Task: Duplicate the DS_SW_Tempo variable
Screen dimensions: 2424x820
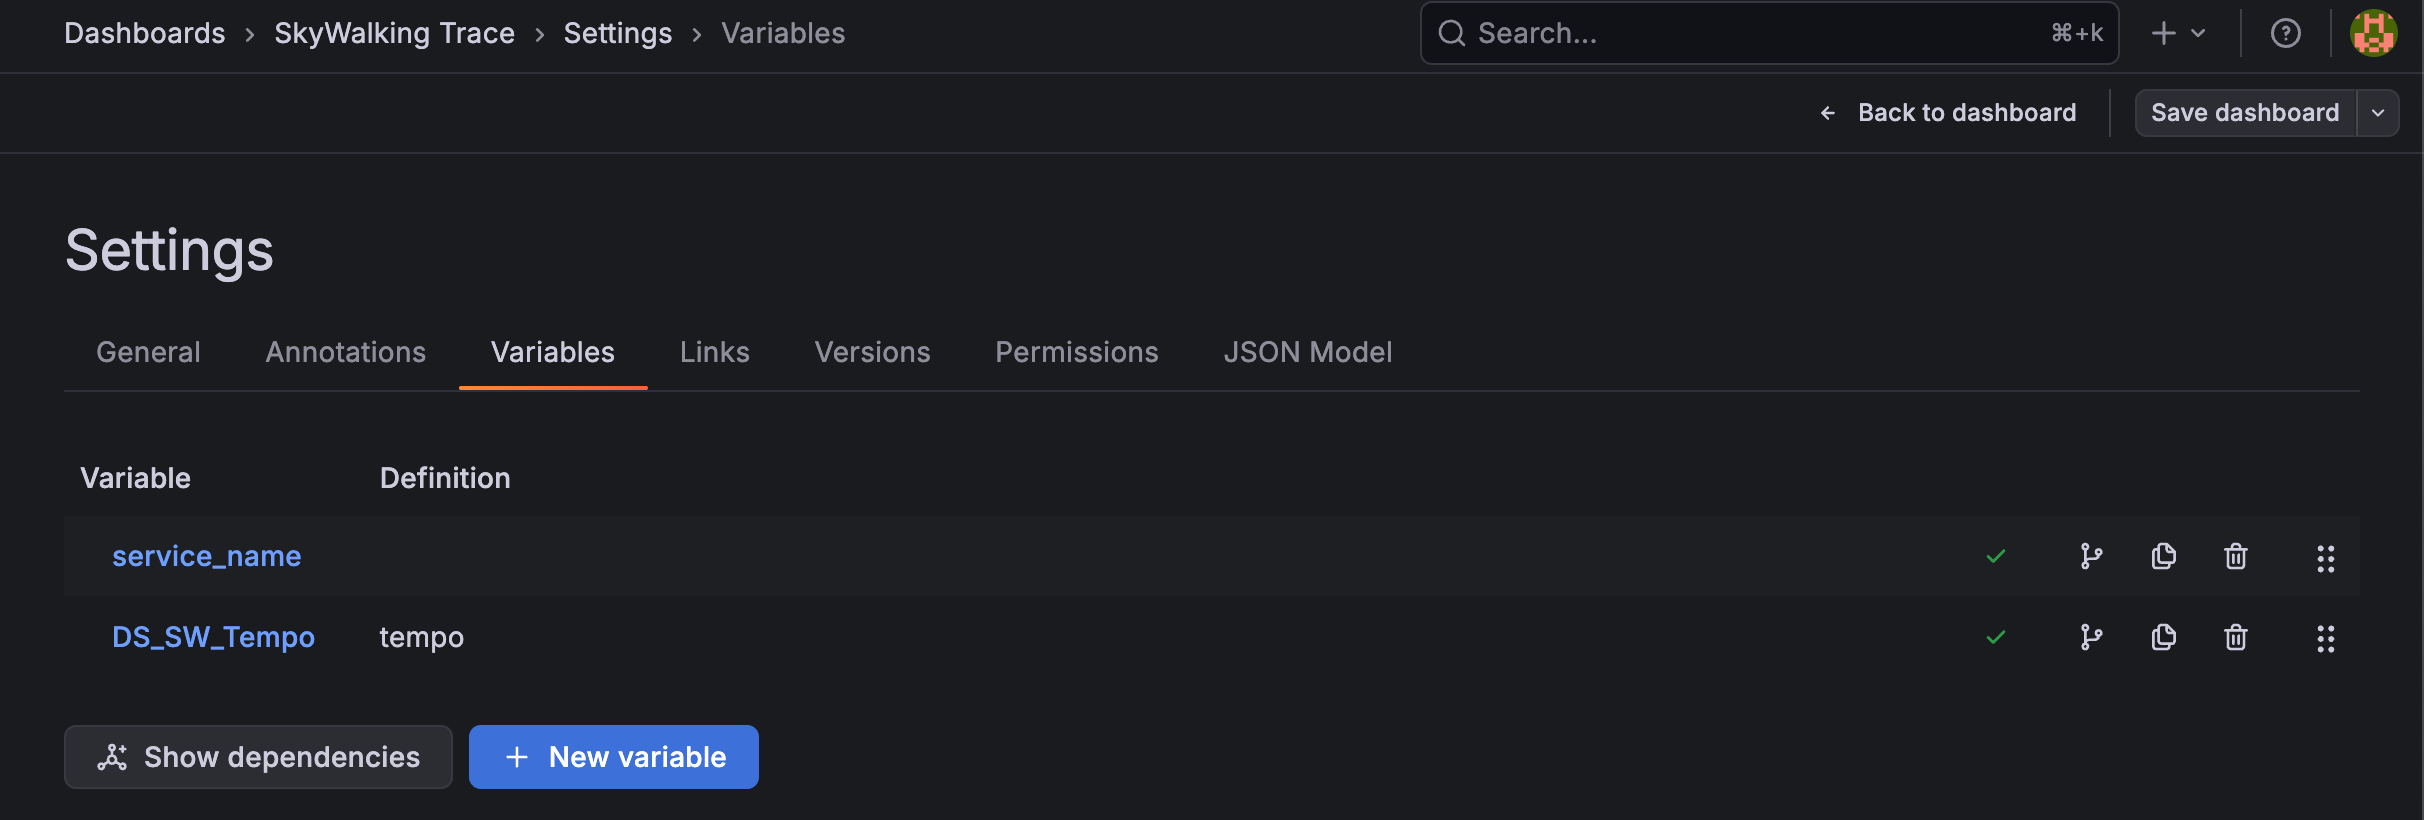Action: point(2163,637)
